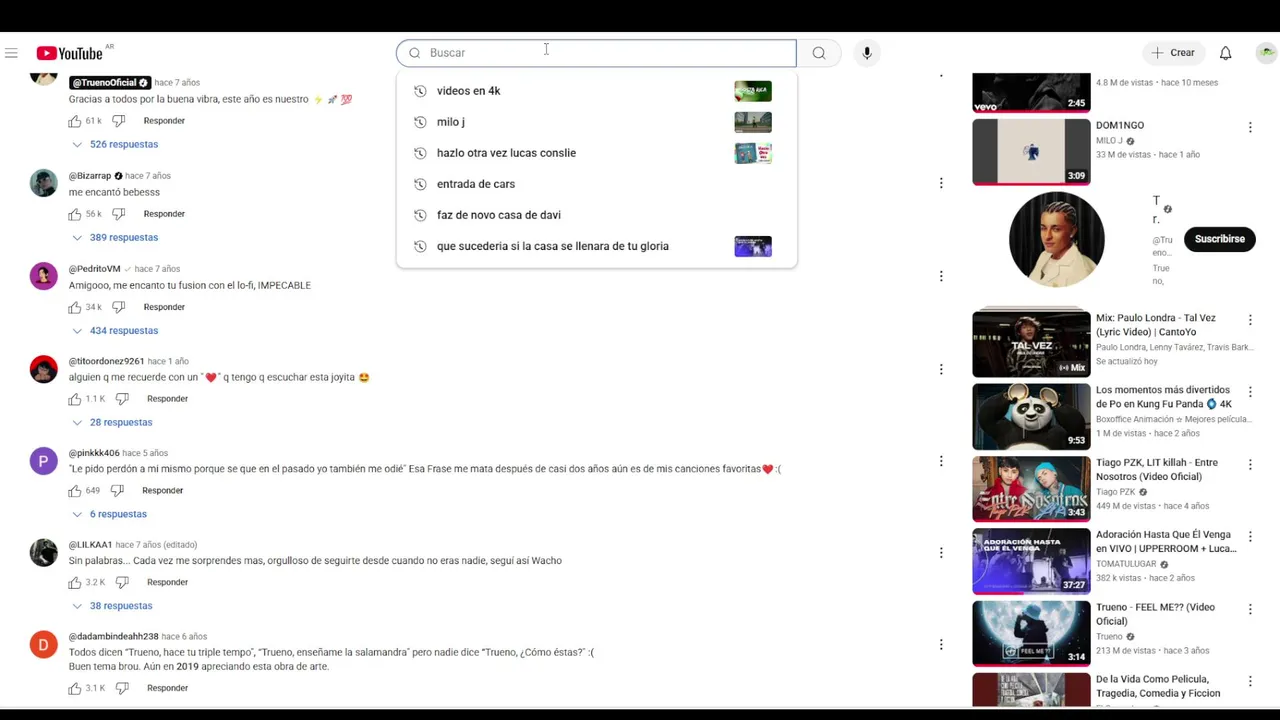Expand 434 respuestas thread

[114, 330]
